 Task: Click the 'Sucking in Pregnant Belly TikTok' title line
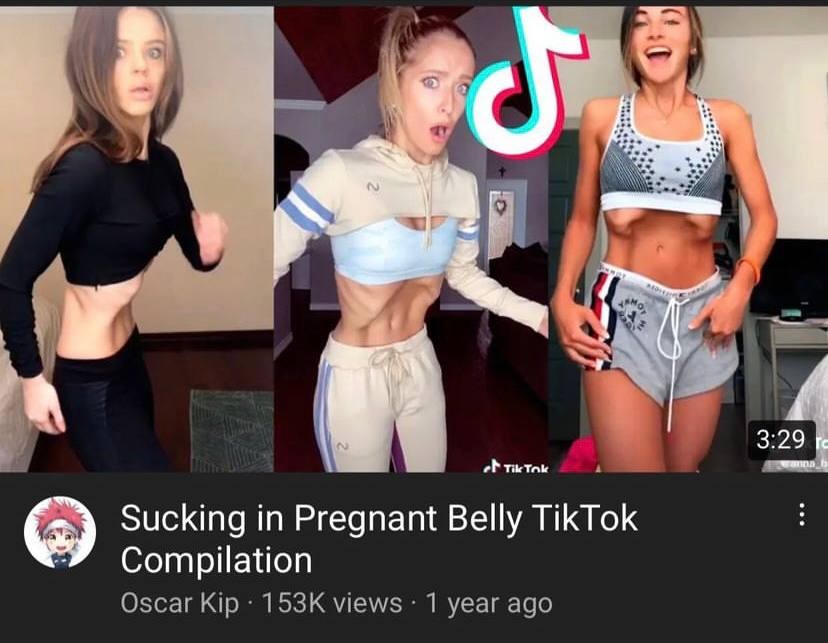pos(379,519)
